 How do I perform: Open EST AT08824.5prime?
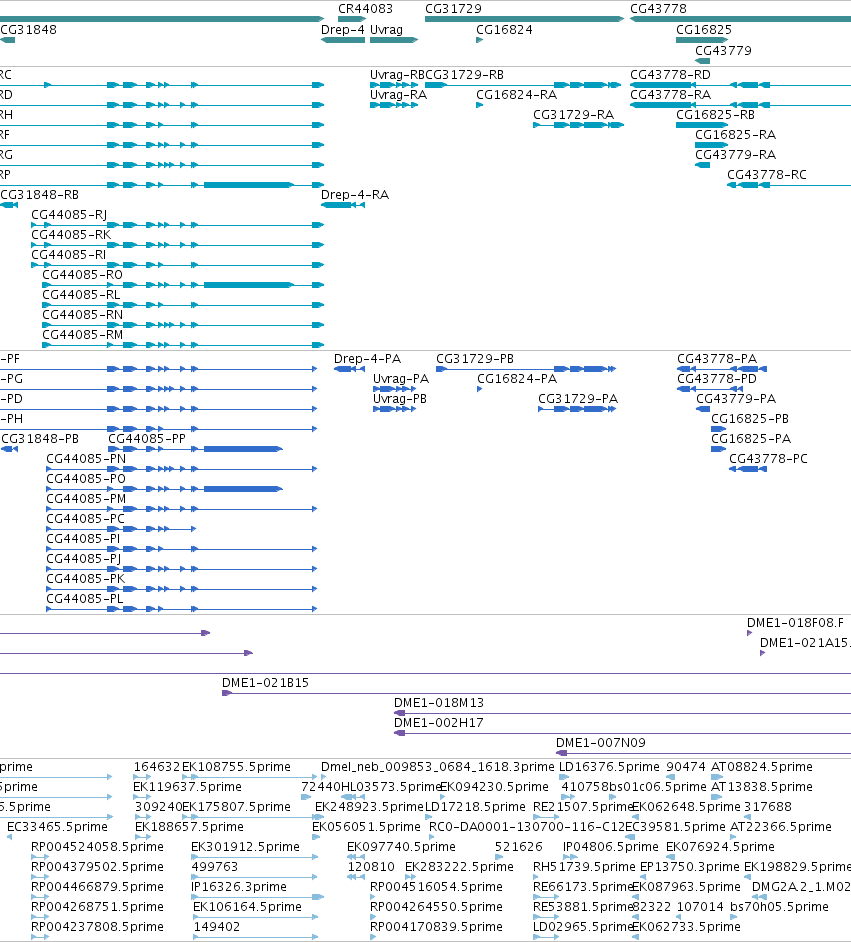[762, 767]
